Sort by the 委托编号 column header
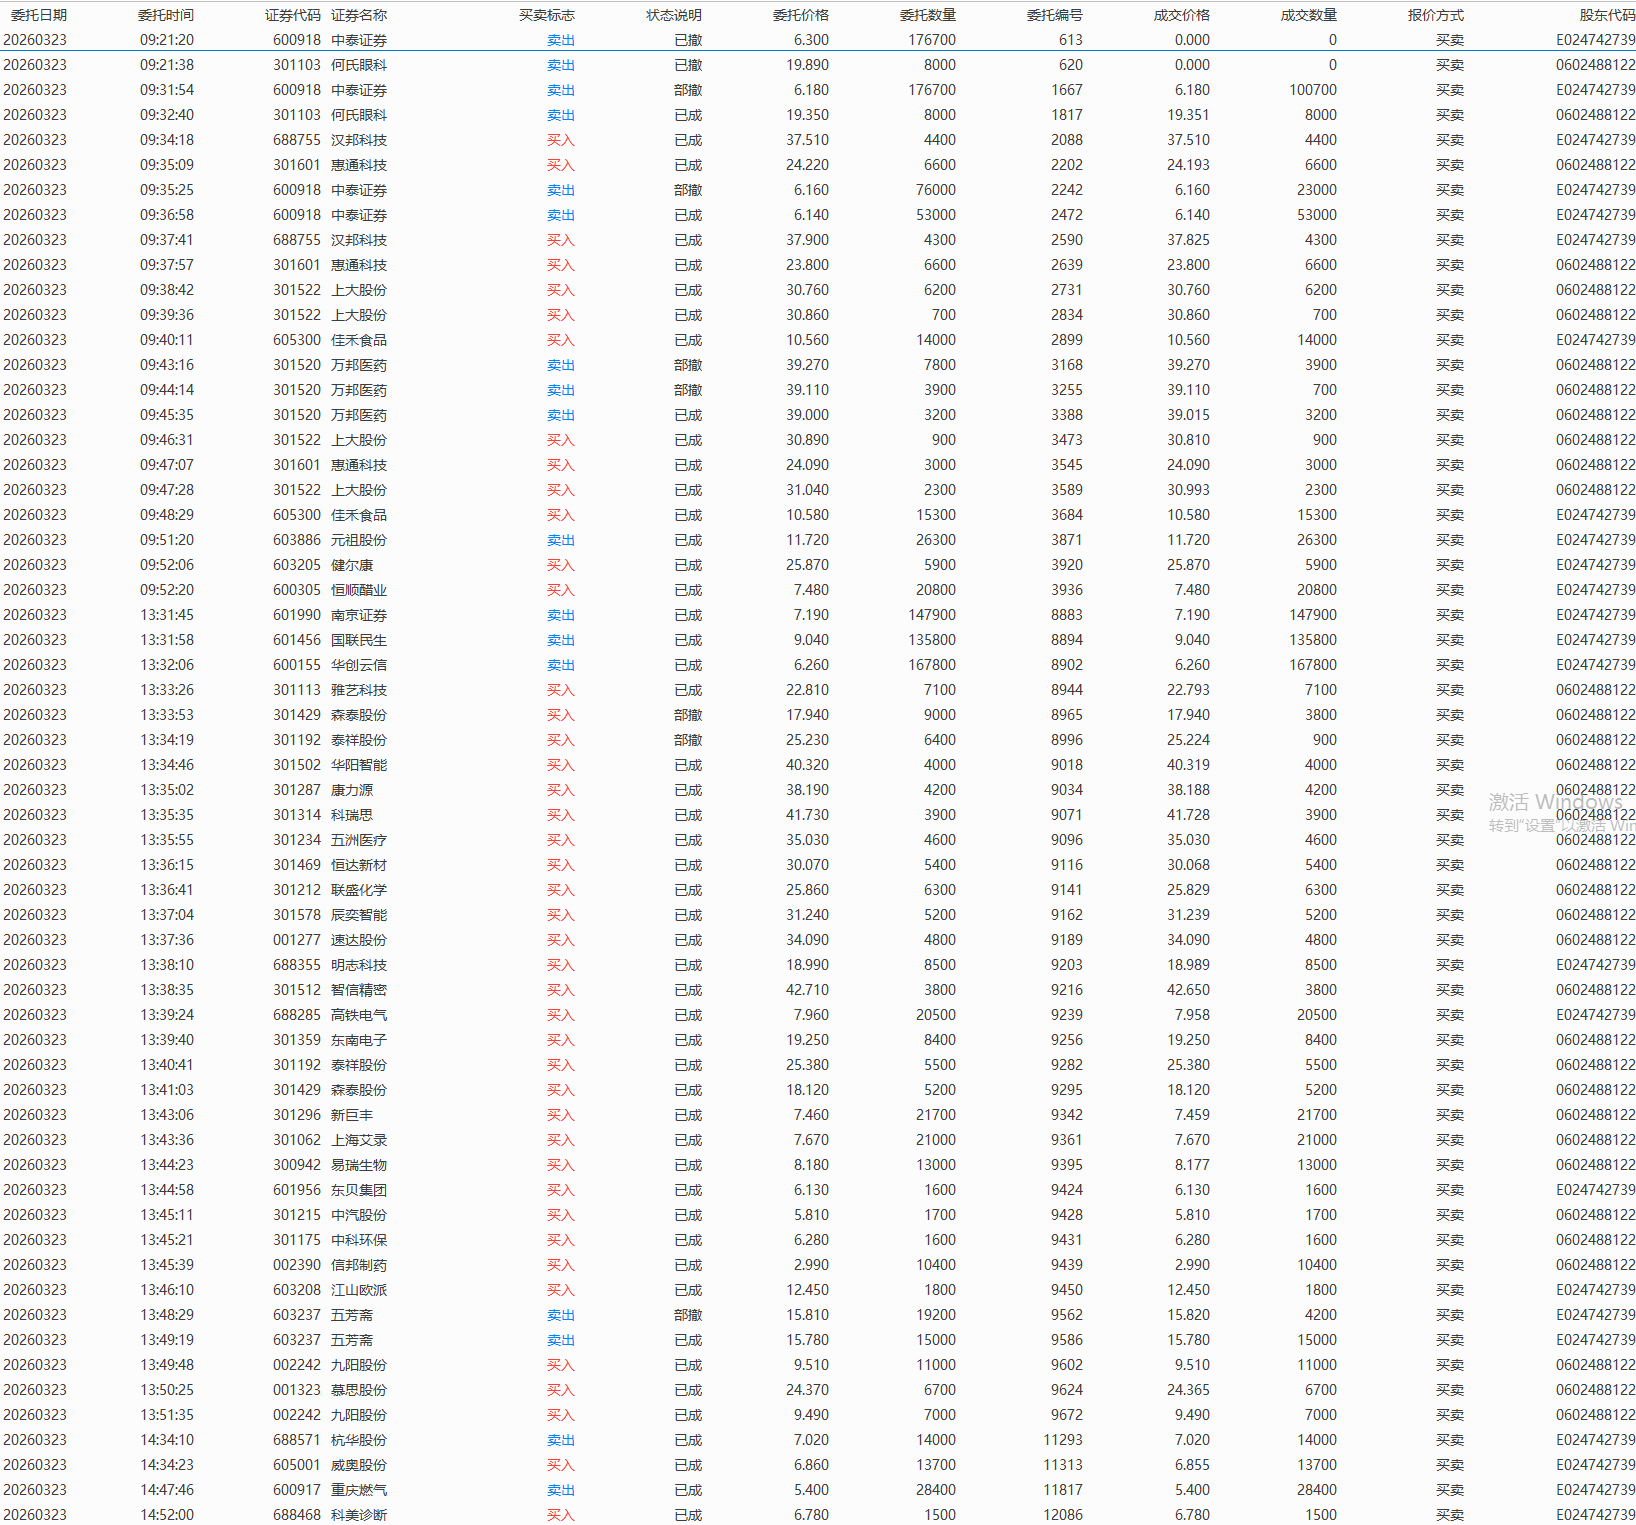1636x1525 pixels. pos(1055,15)
